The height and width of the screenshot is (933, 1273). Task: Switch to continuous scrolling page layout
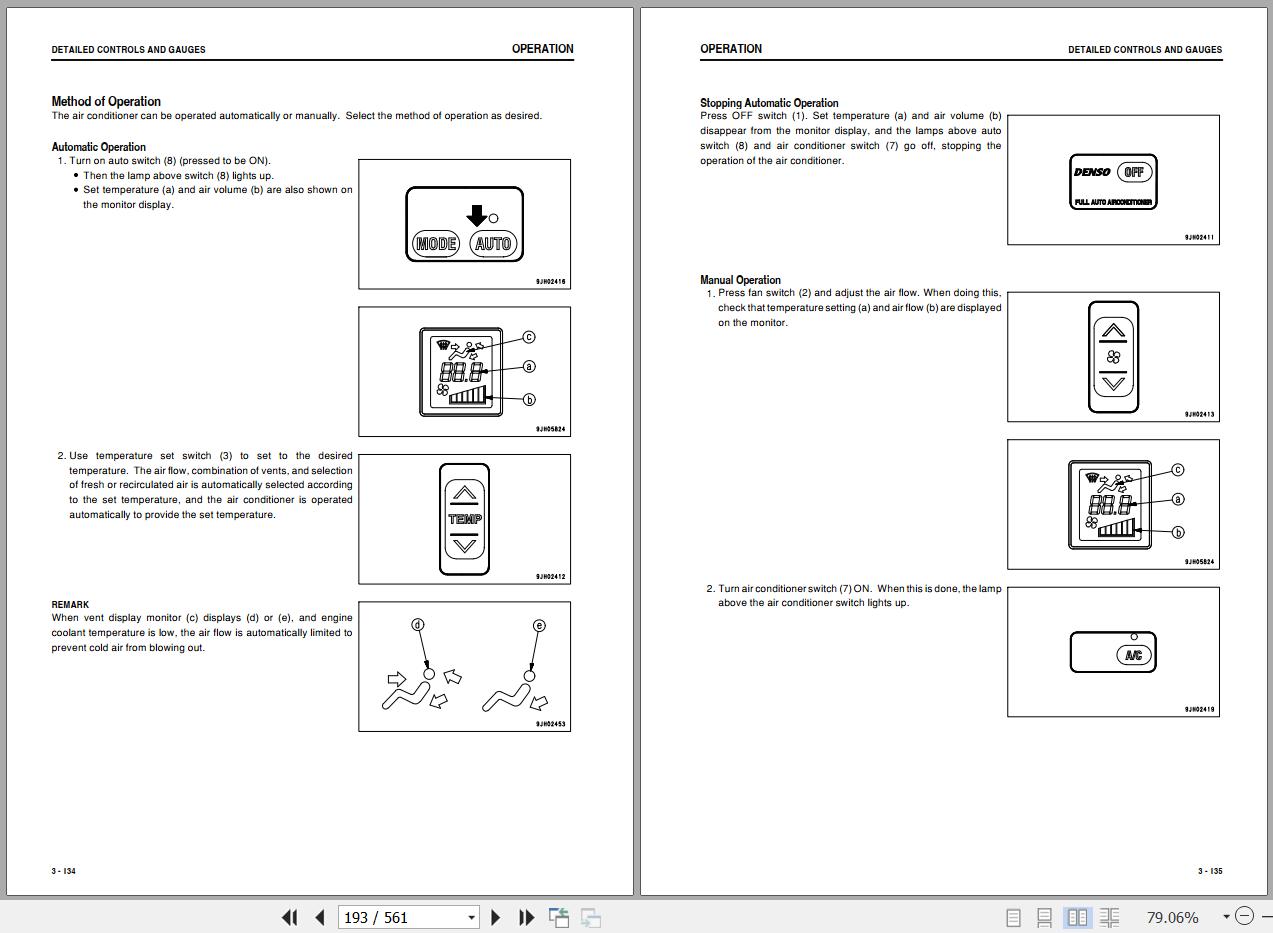(1044, 917)
